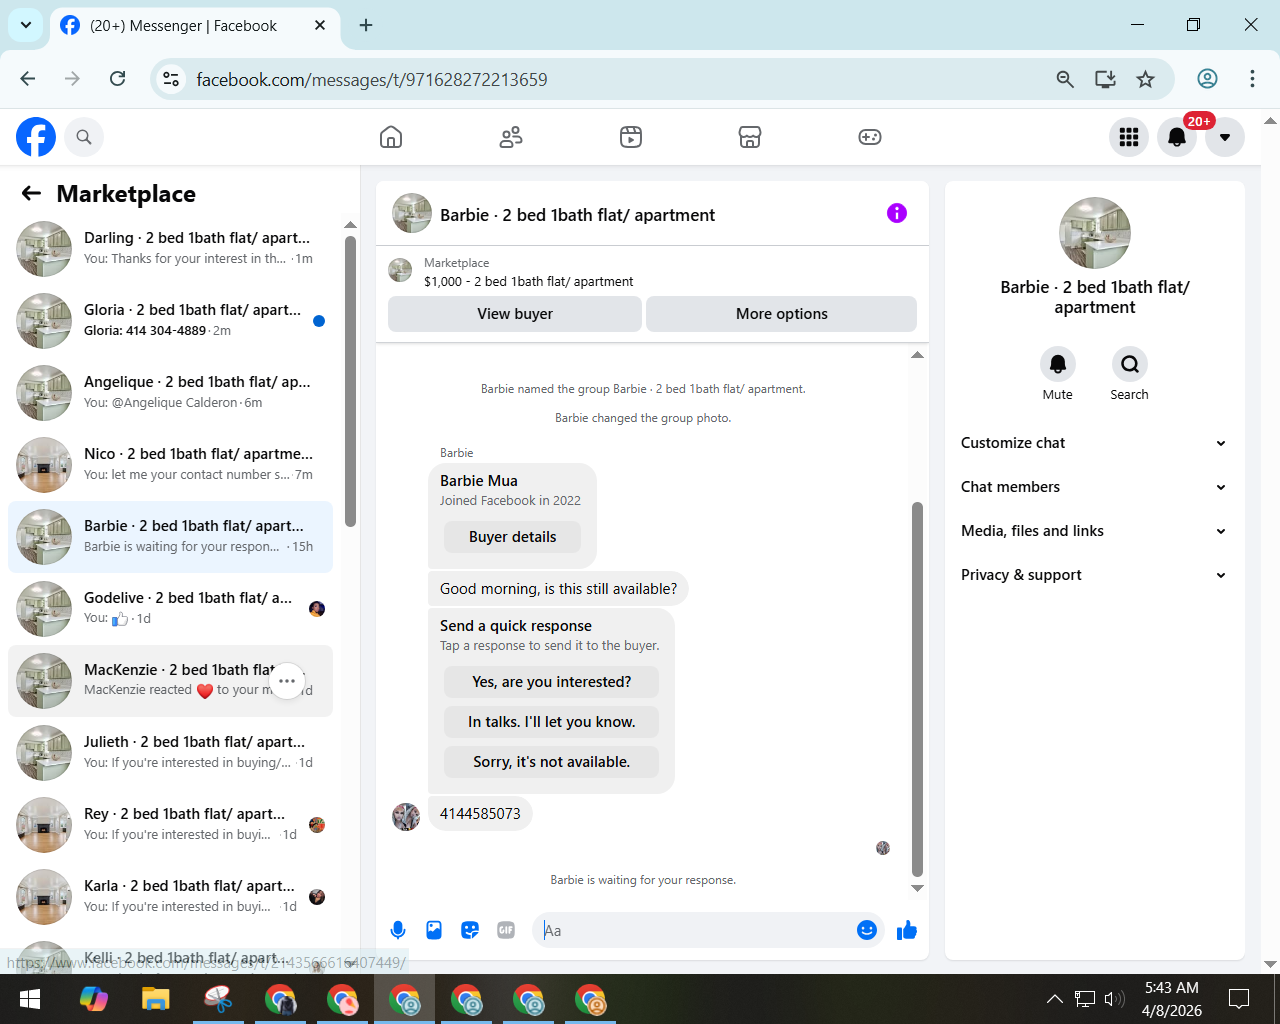Open the emoji picker in message box
This screenshot has height=1024, width=1280.
867,930
